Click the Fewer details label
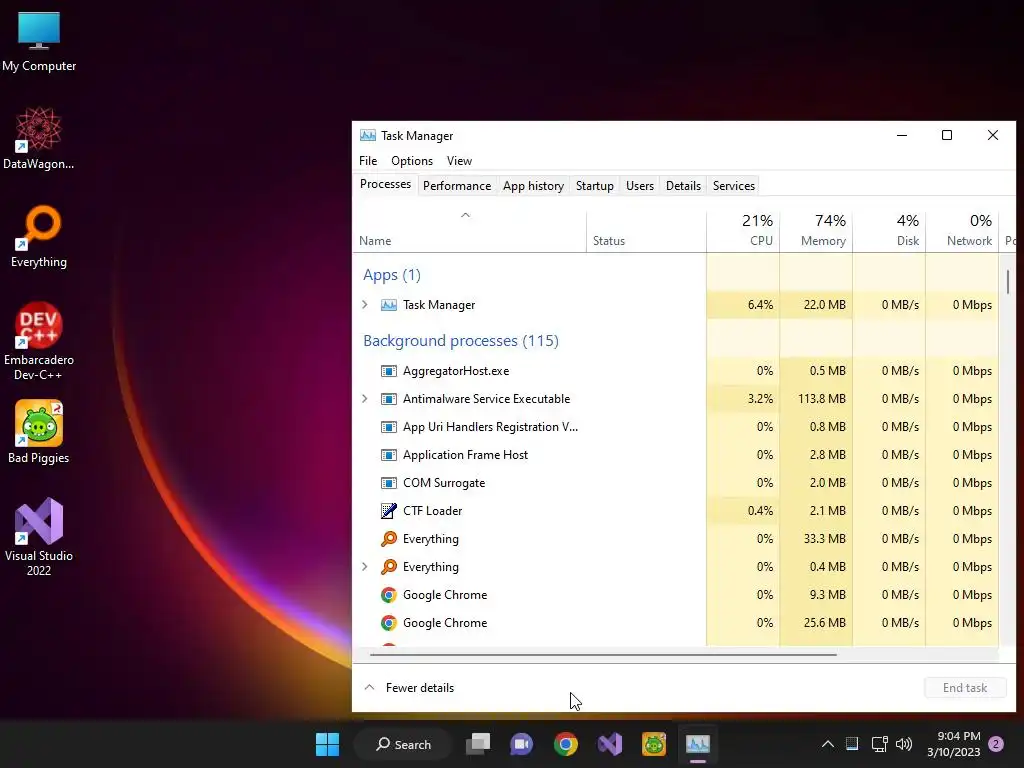Viewport: 1024px width, 768px height. point(419,688)
